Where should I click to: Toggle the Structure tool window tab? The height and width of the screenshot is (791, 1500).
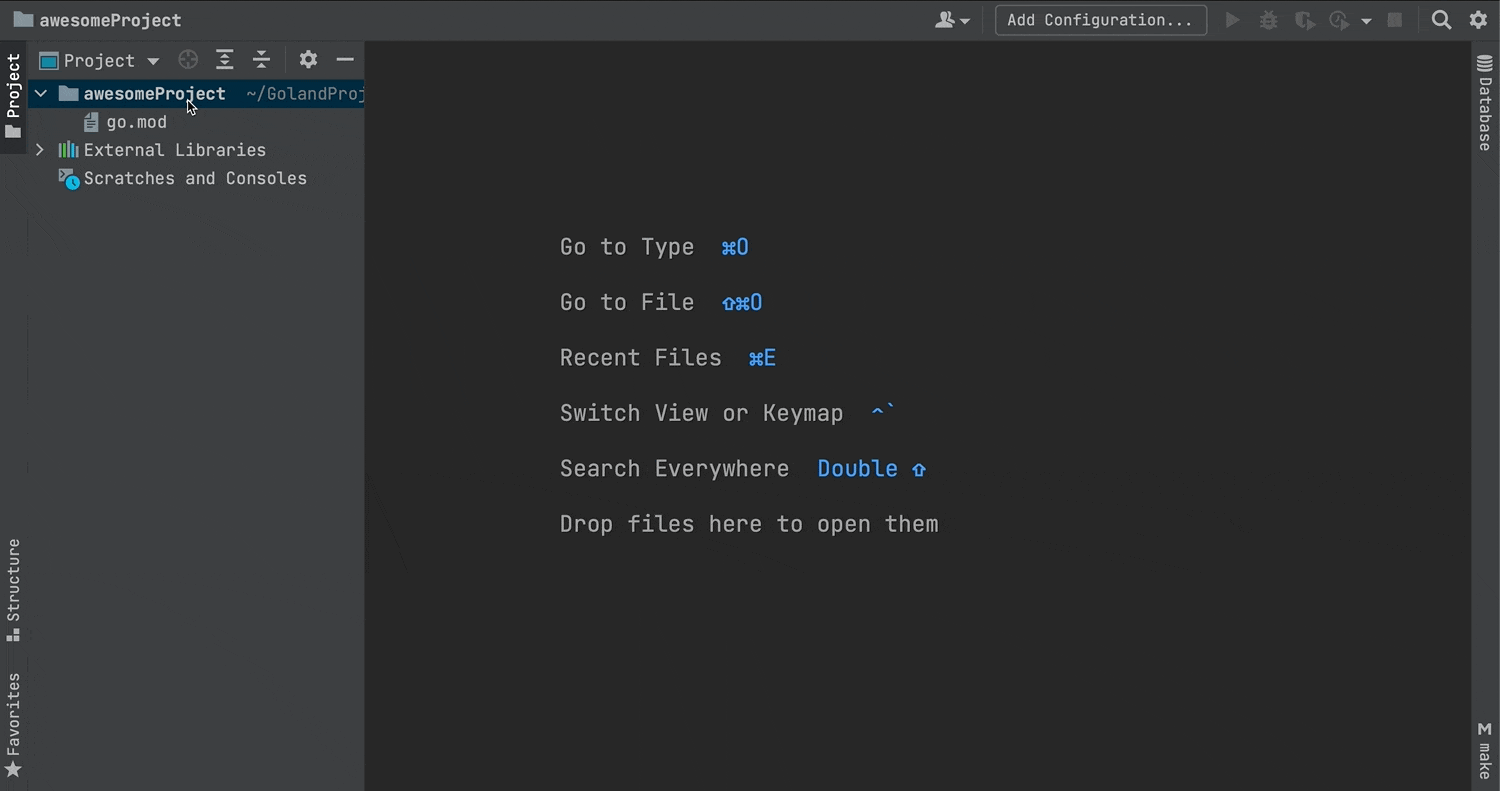coord(13,590)
